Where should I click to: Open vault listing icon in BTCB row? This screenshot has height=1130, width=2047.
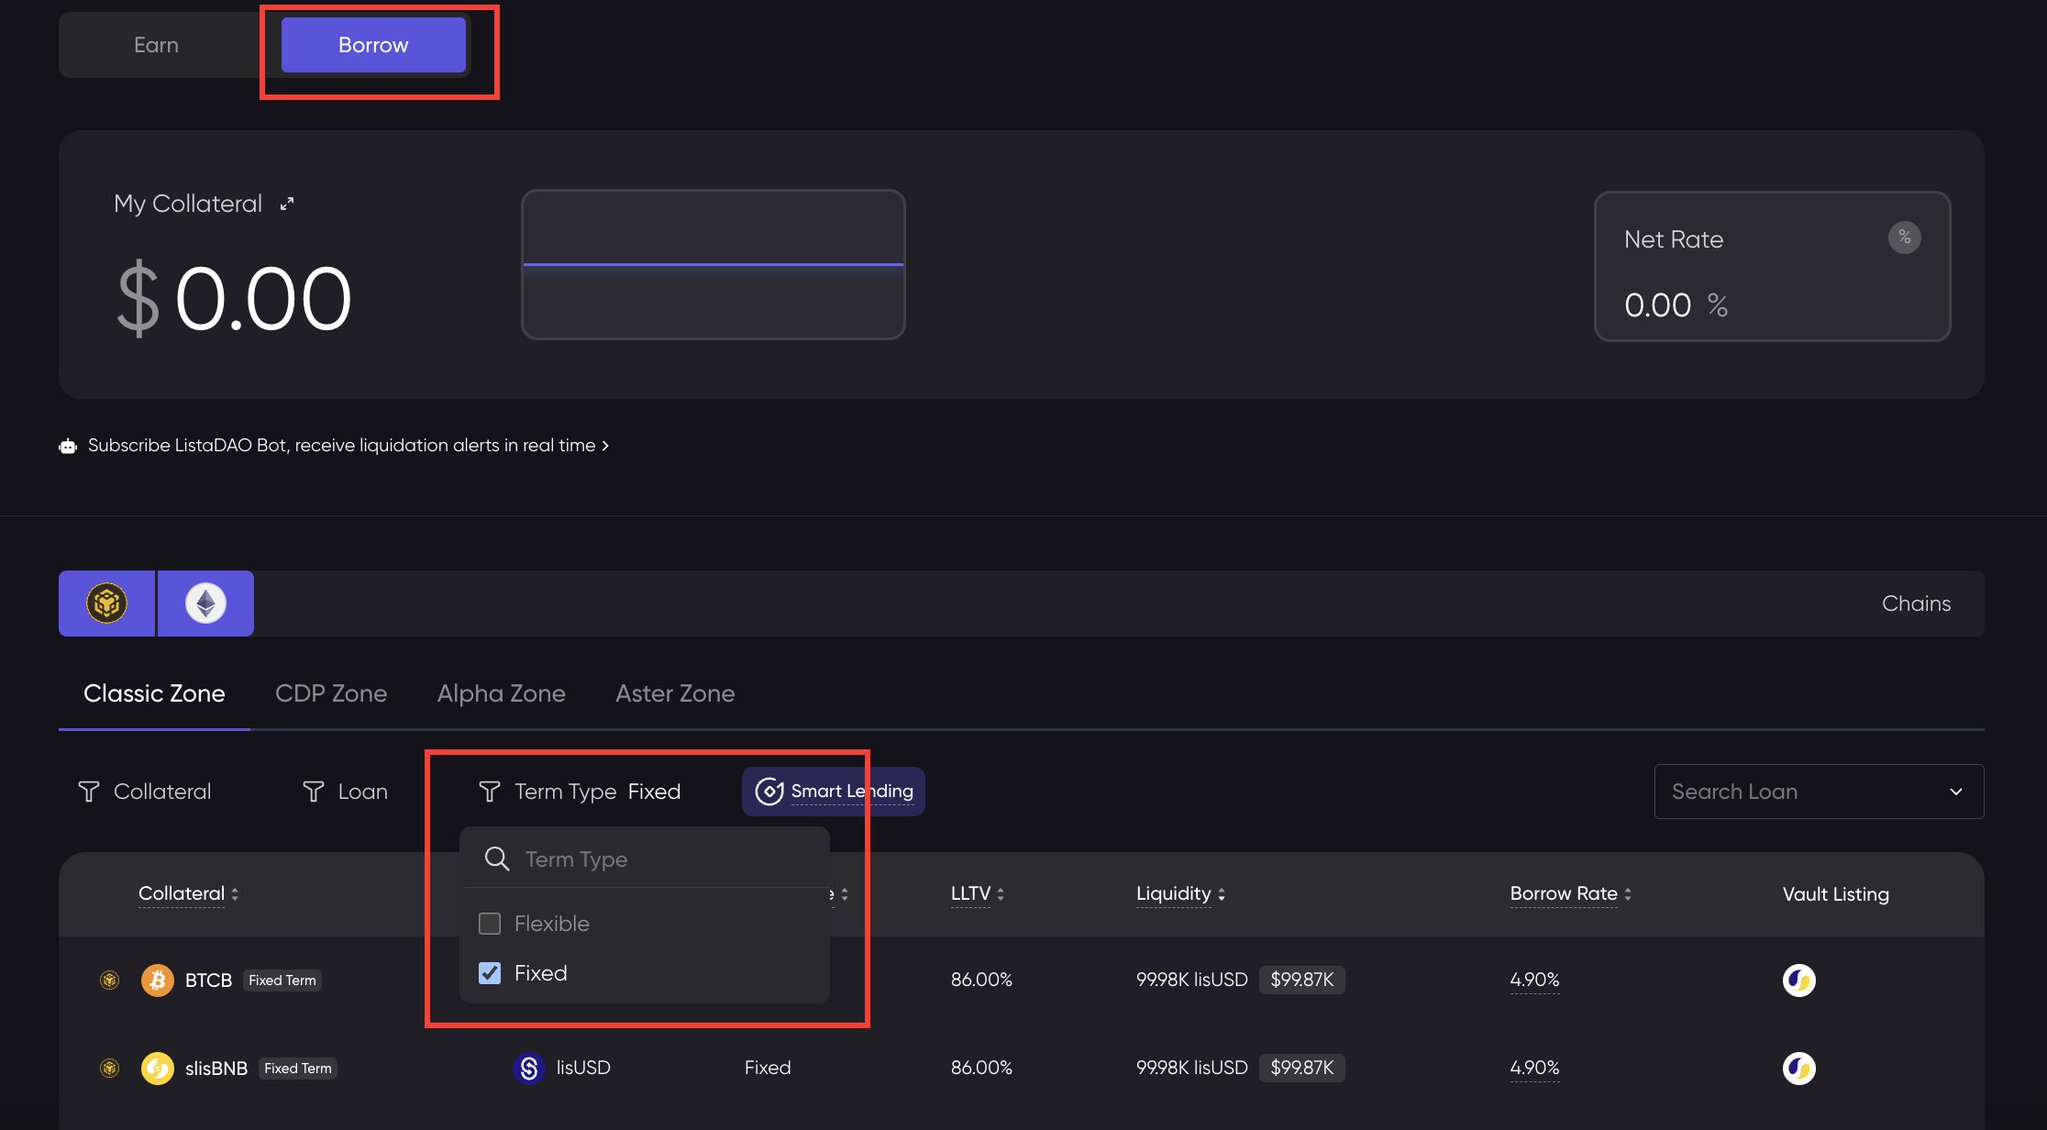(1798, 980)
